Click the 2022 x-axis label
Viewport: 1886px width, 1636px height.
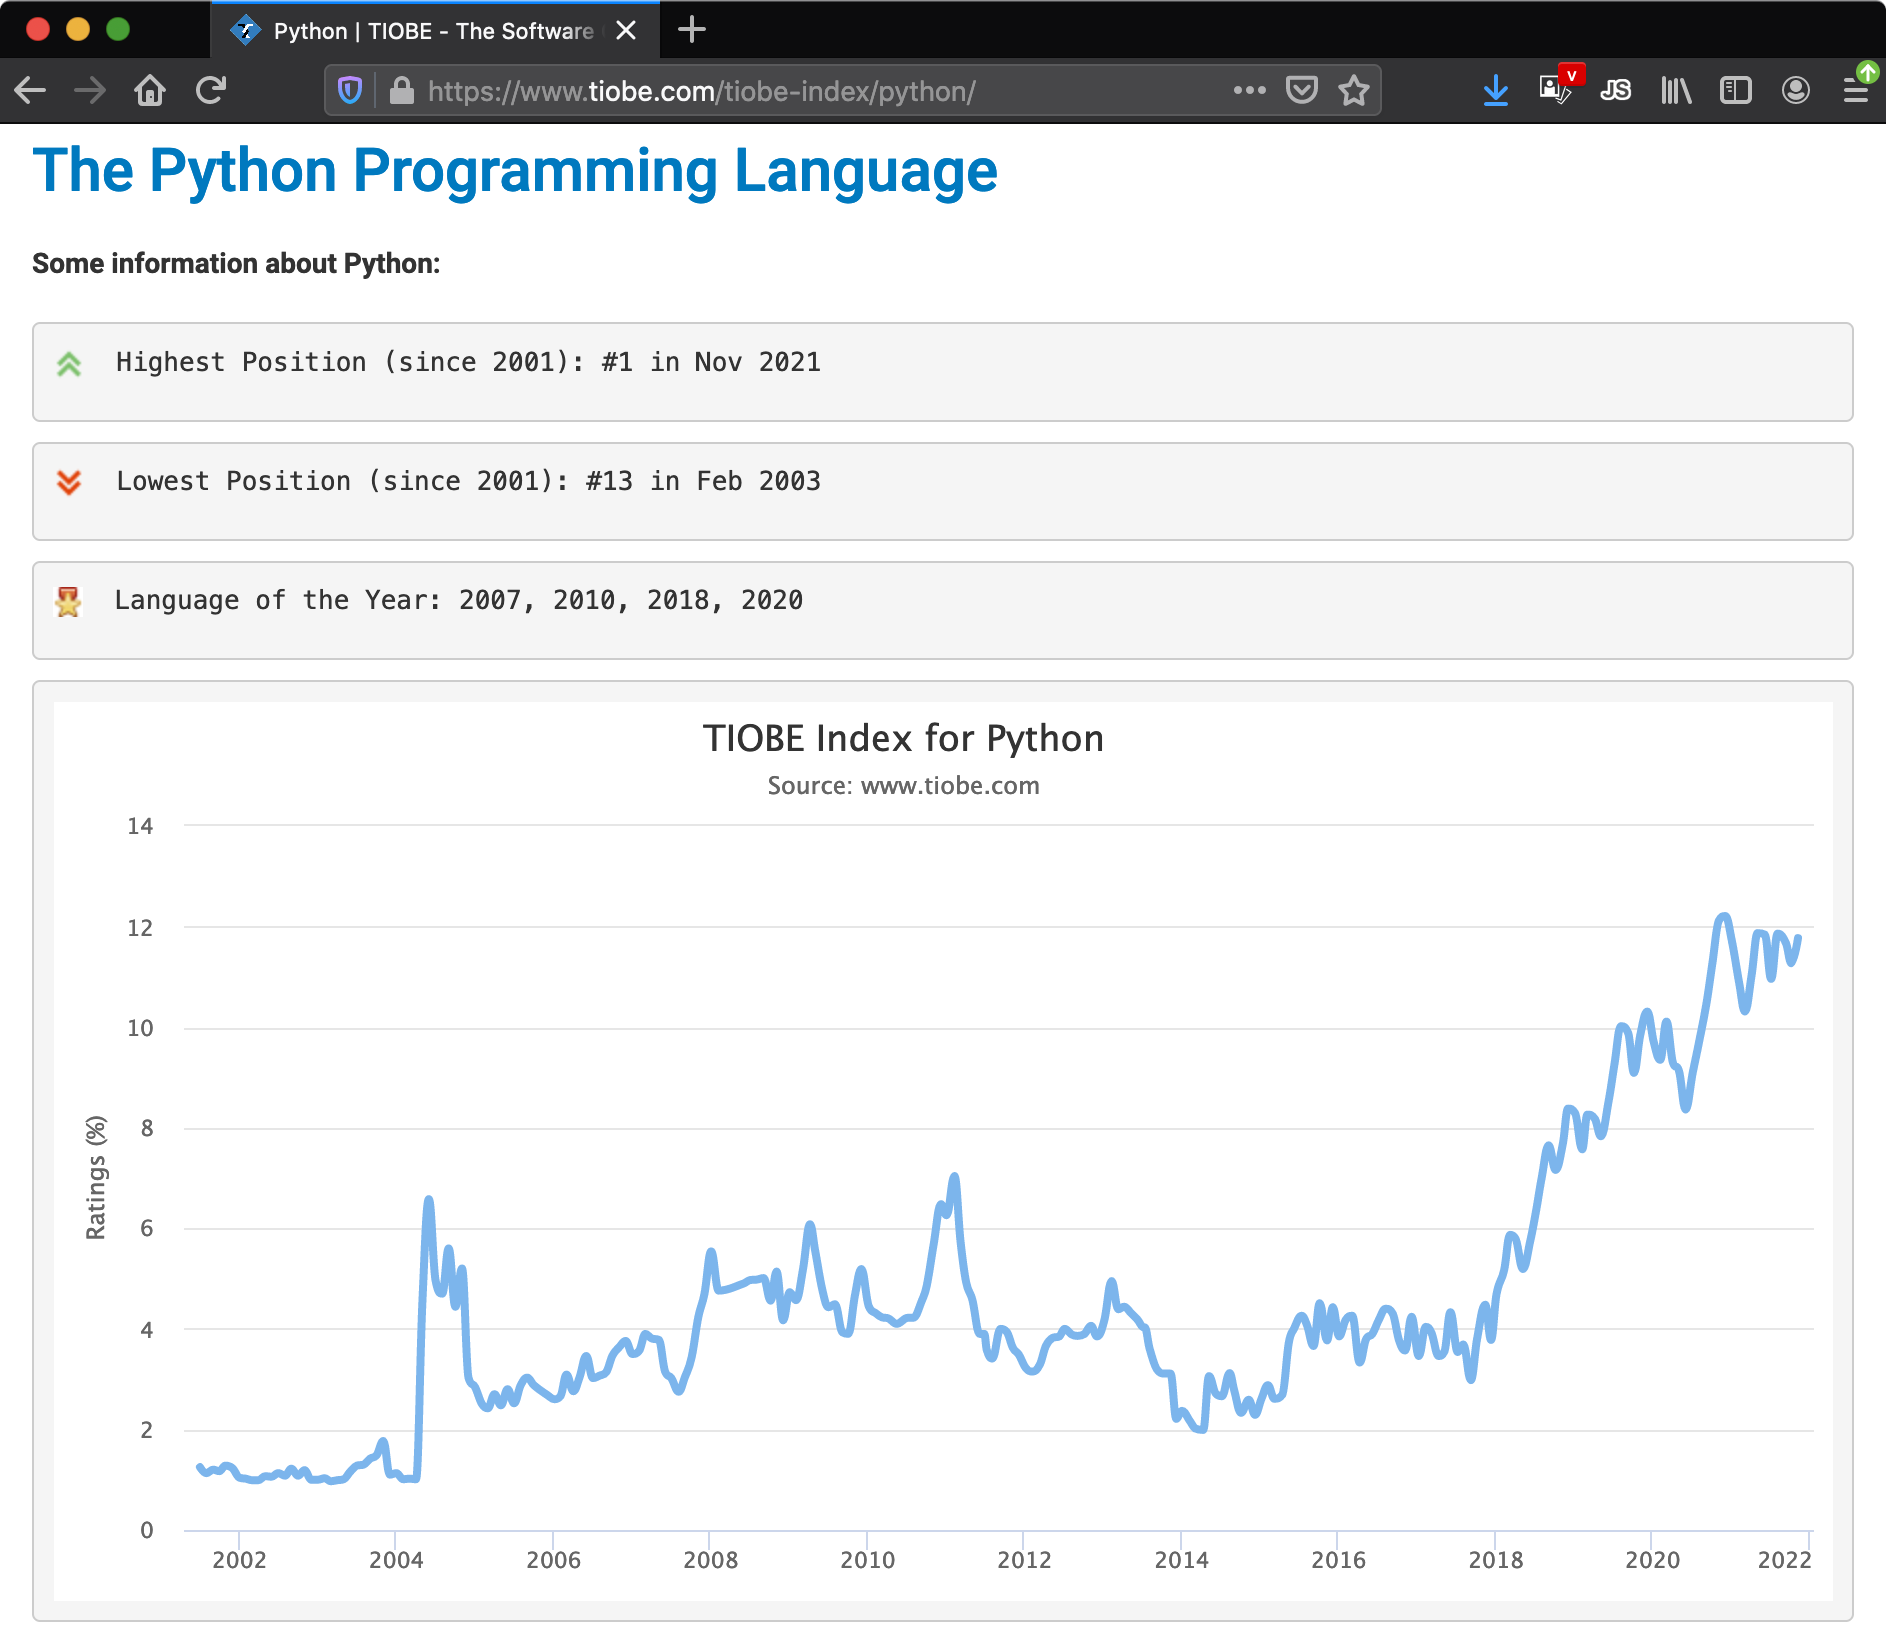1784,1560
